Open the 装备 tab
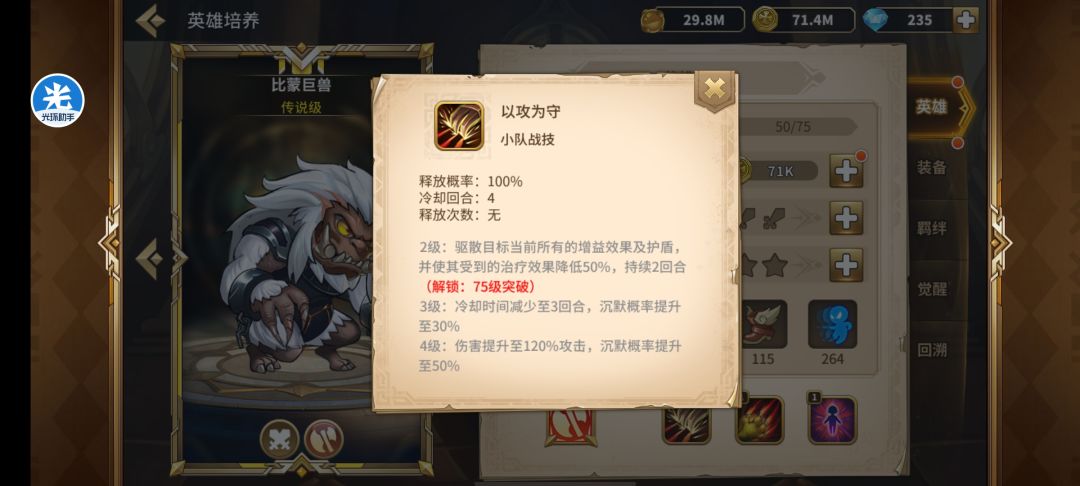Image resolution: width=1080 pixels, height=486 pixels. point(932,167)
